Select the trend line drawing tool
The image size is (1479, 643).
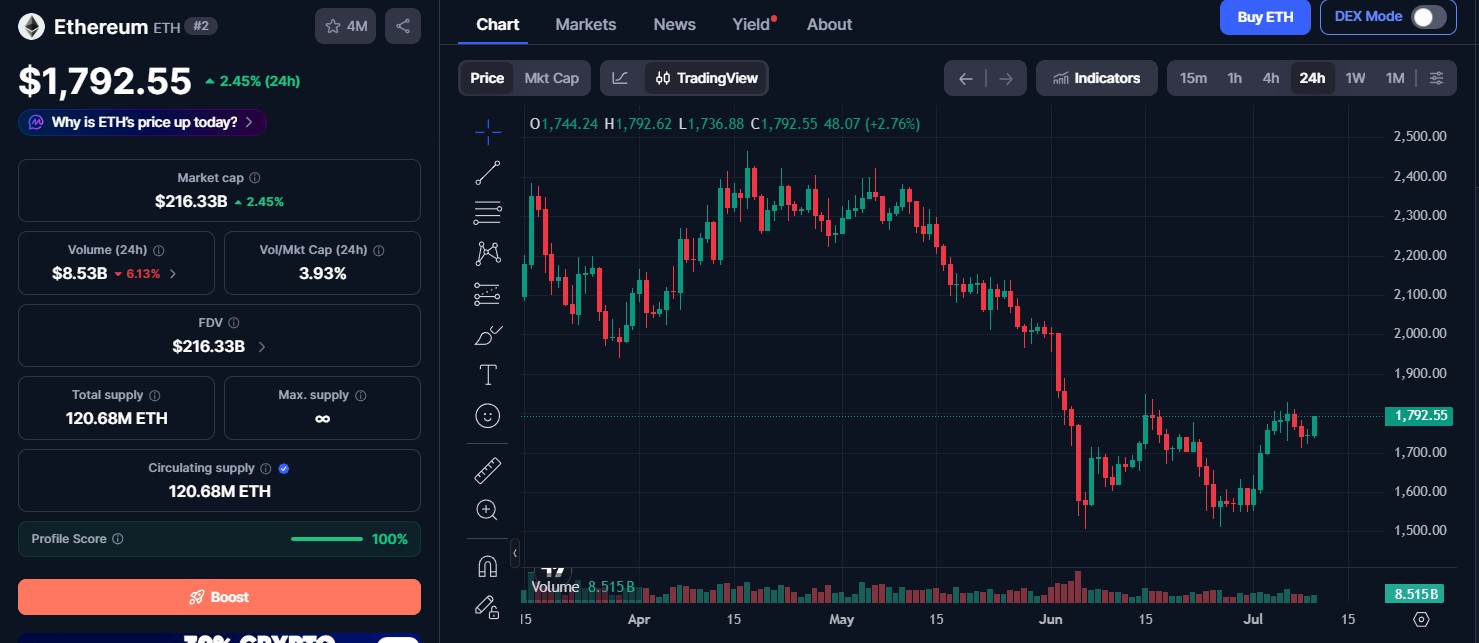point(488,172)
